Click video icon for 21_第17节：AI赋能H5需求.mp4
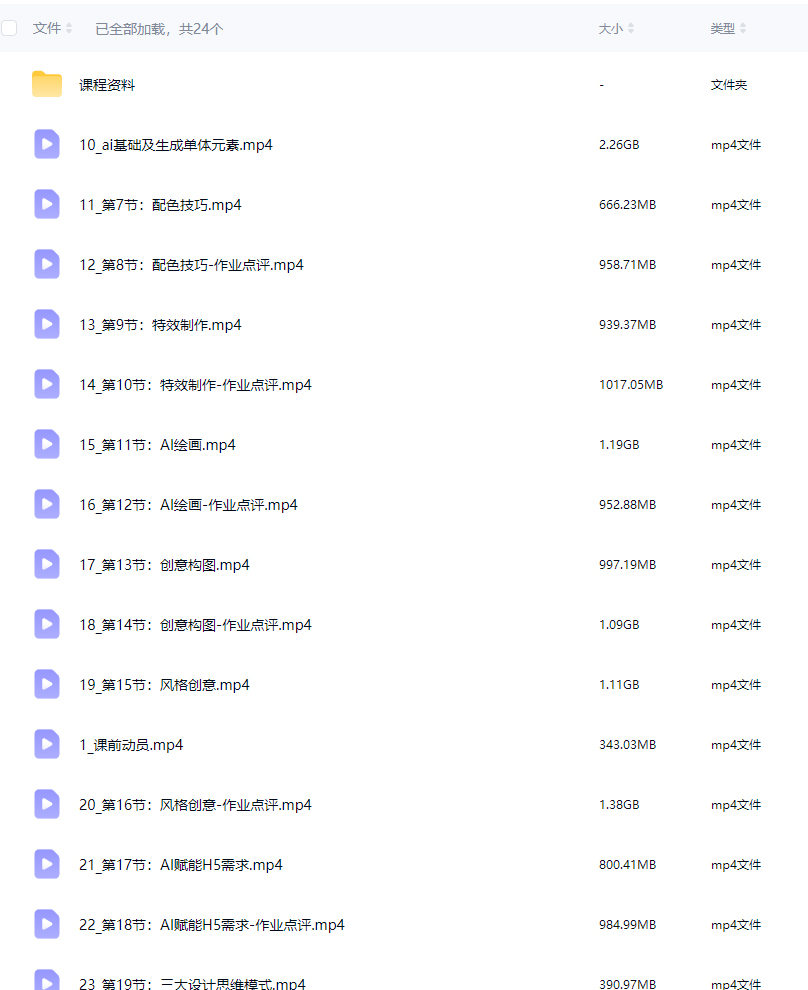808x990 pixels. click(47, 864)
